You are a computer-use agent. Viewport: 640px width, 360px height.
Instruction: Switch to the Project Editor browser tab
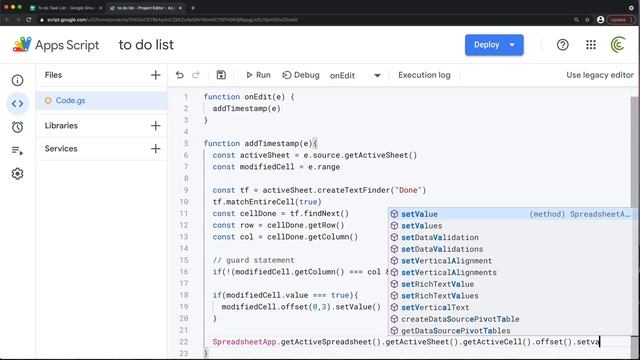145,8
